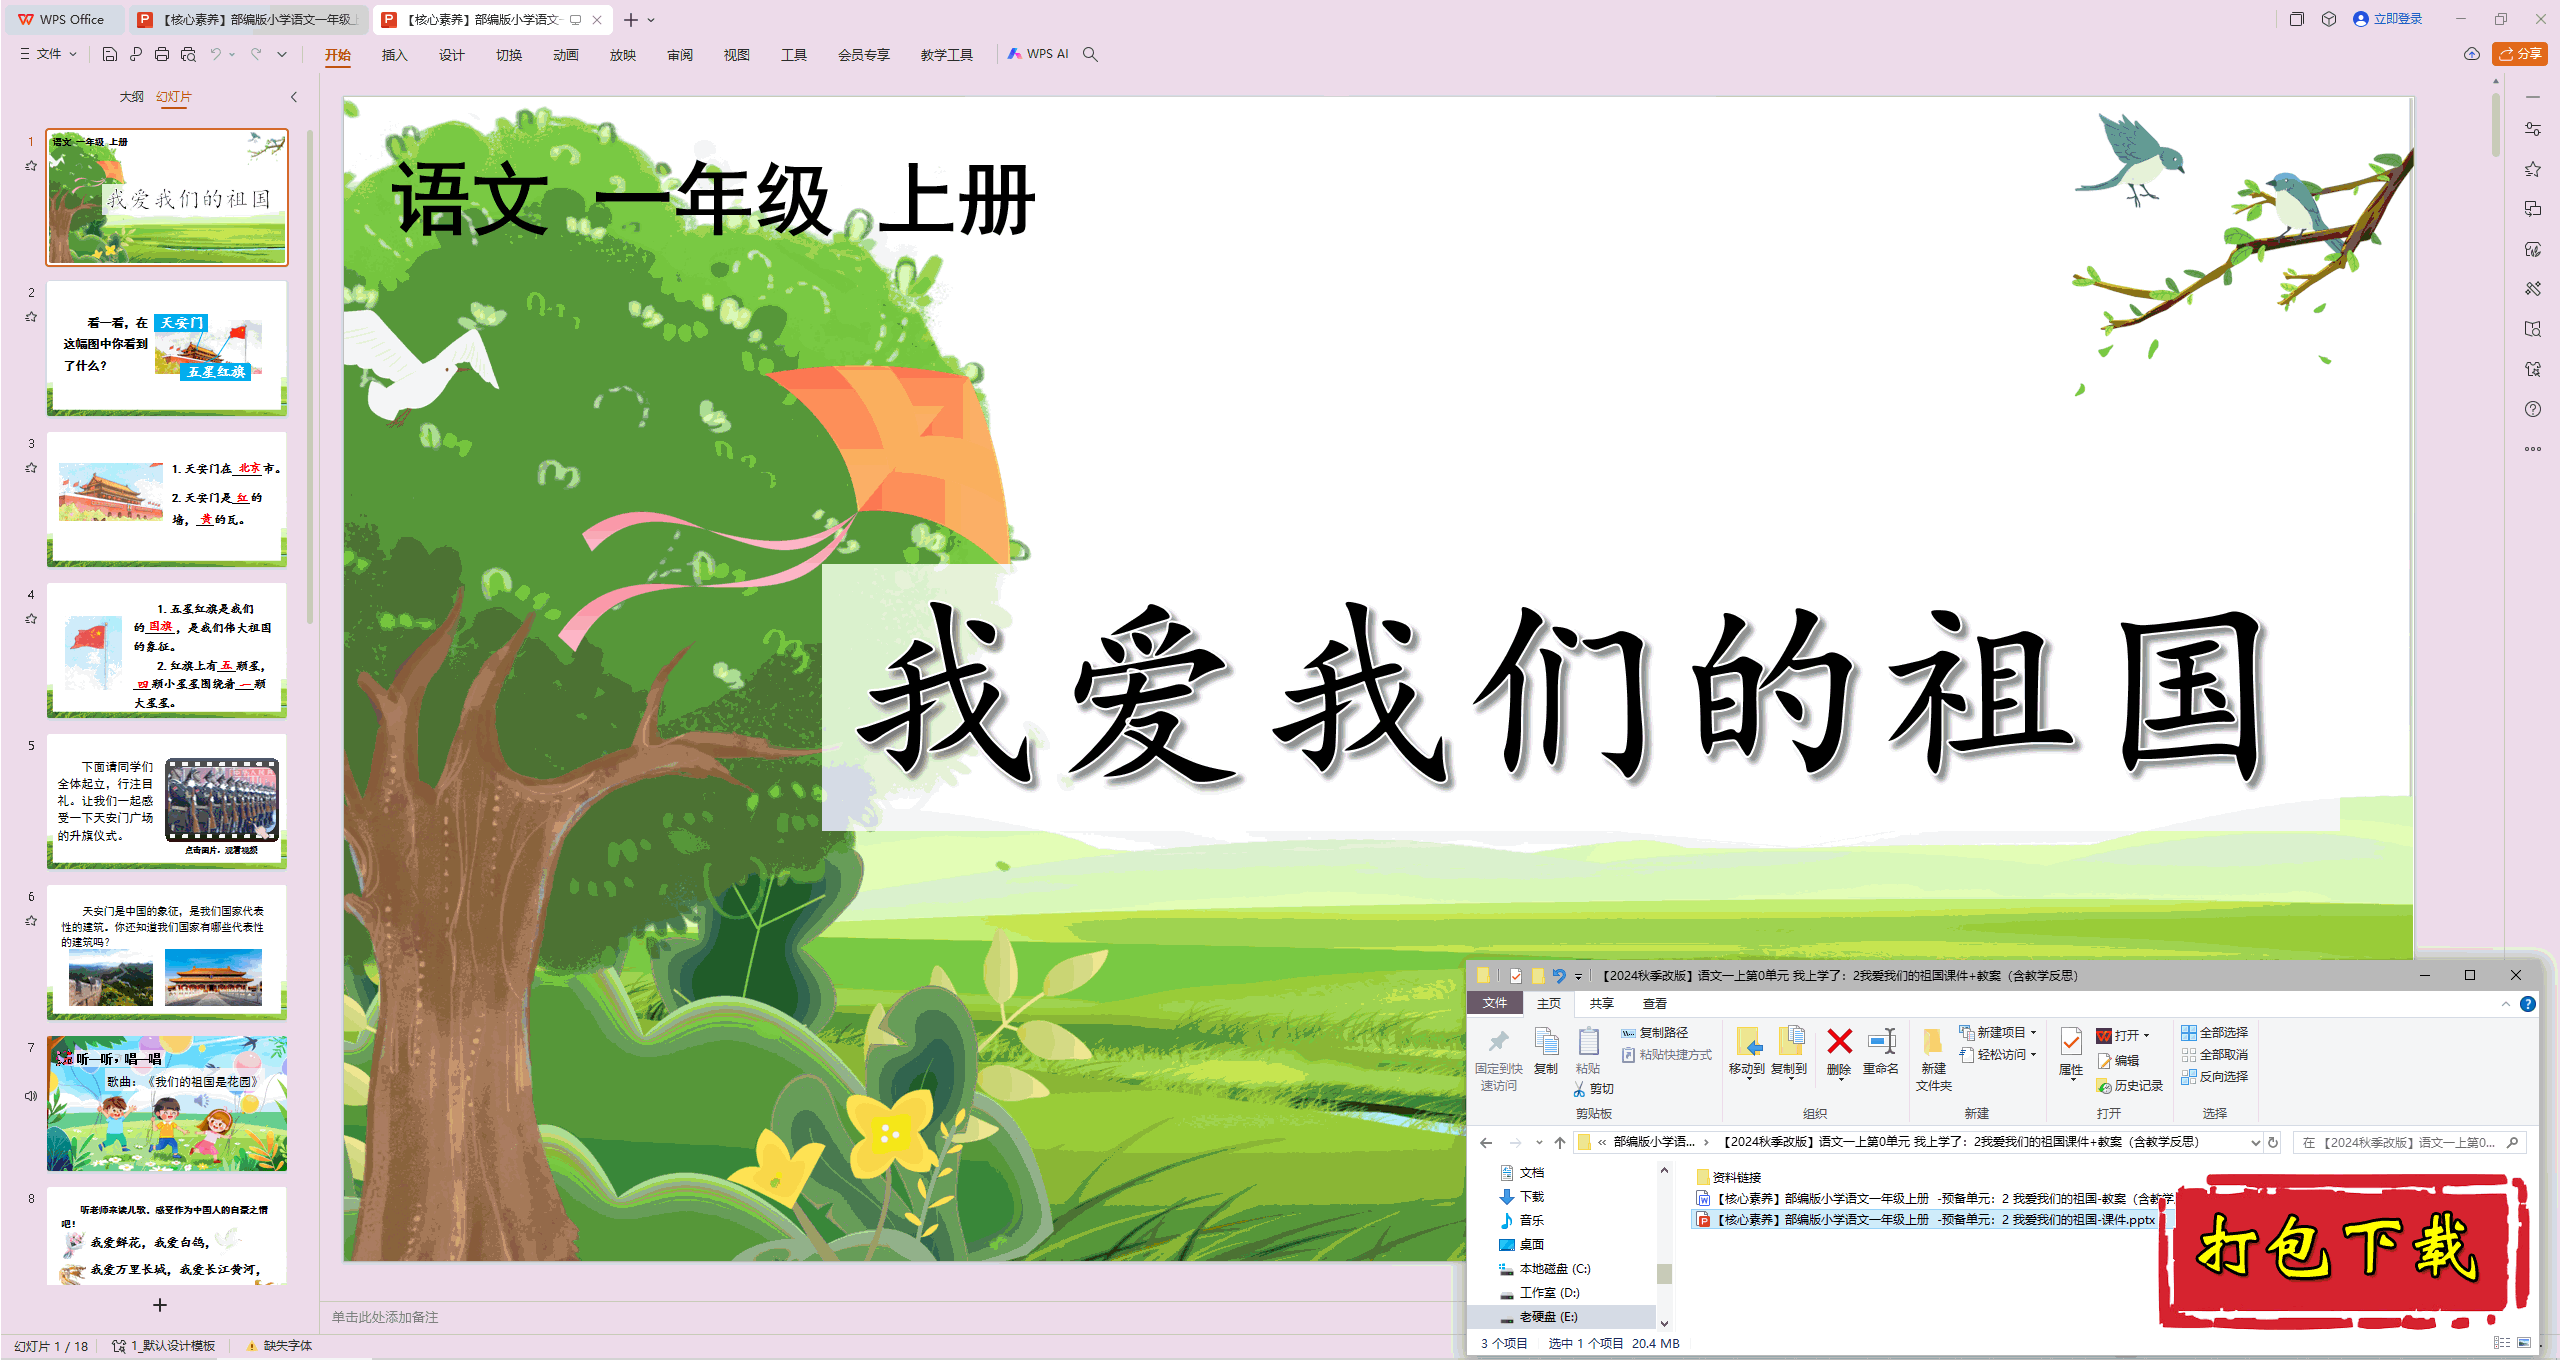2560x1360 pixels.
Task: Click the slide panel vertical scrollbar
Action: tap(310, 378)
